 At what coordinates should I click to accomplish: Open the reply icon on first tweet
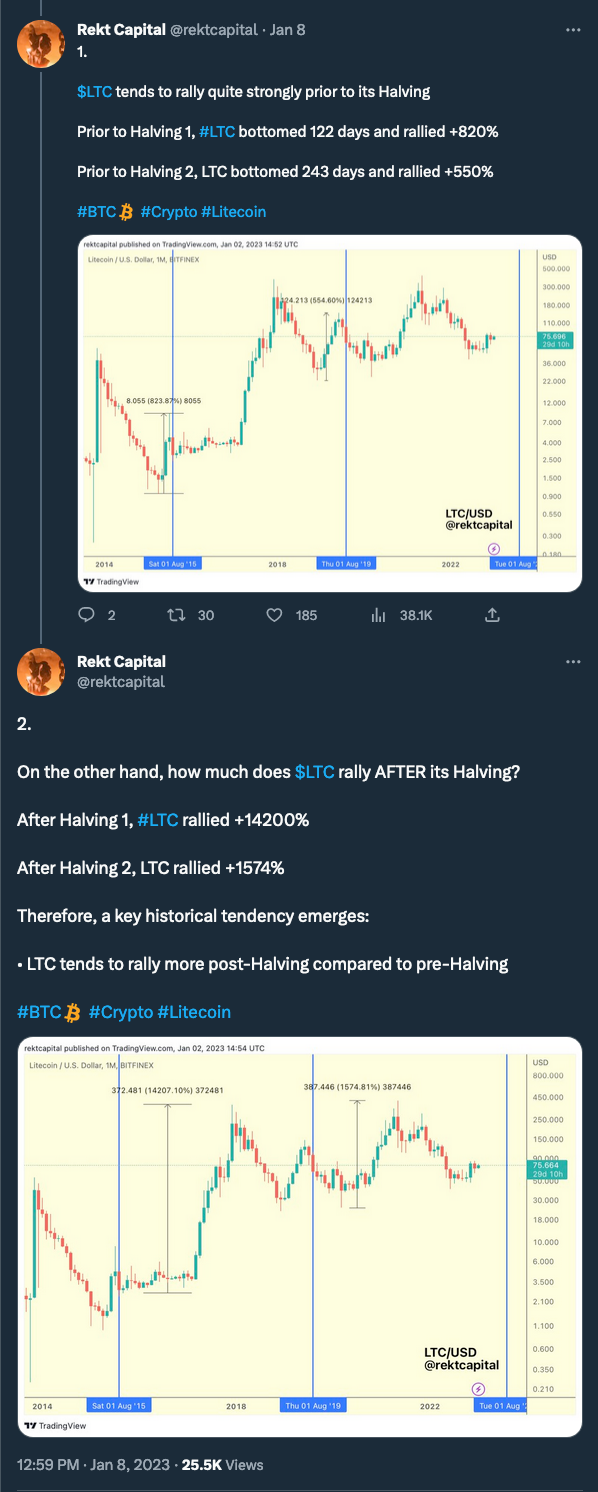[x=86, y=615]
